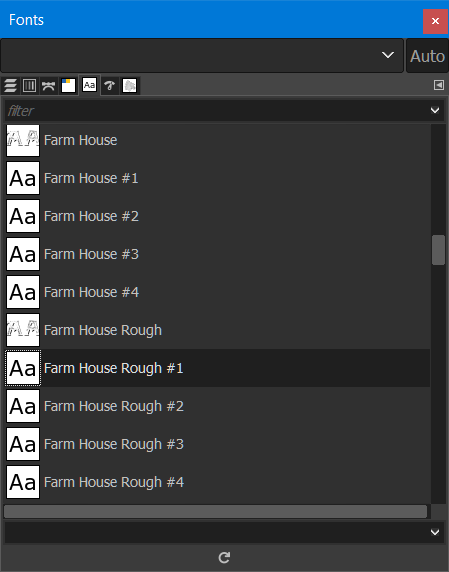Select the Fonts tab with Aa icon
This screenshot has height=572, width=449.
click(x=89, y=85)
